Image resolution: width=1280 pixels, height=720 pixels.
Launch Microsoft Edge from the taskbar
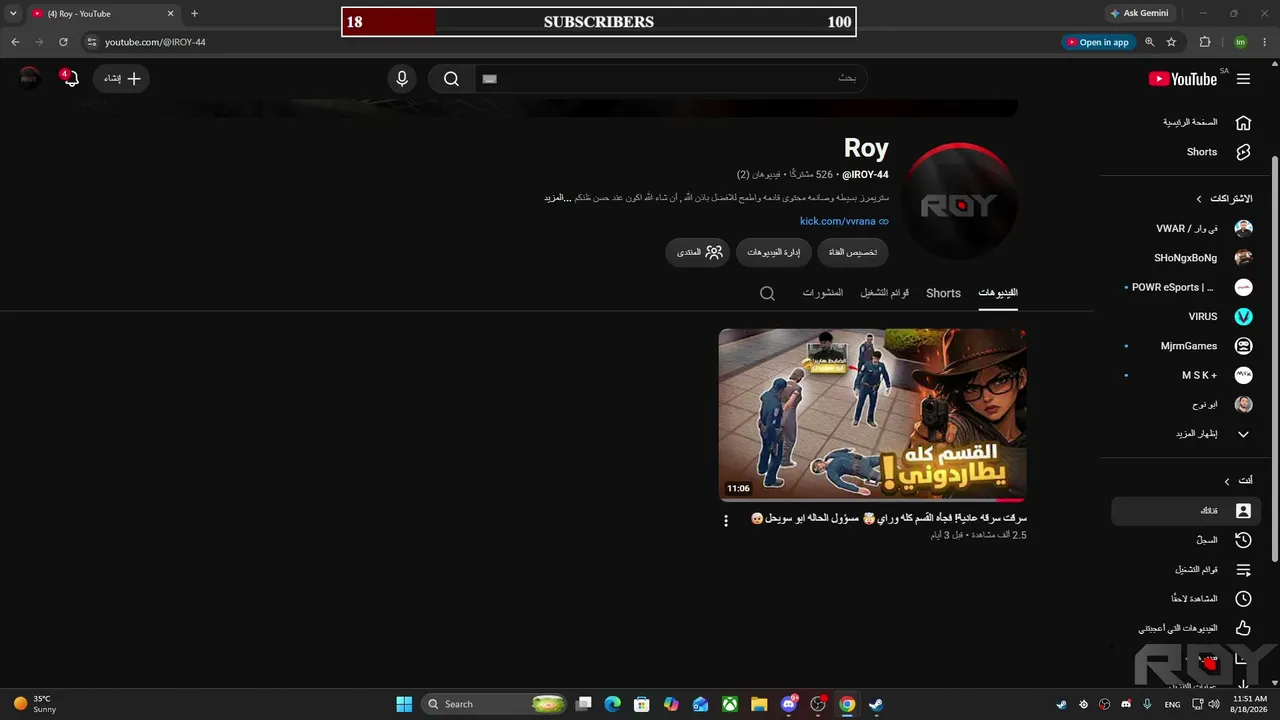coord(613,704)
